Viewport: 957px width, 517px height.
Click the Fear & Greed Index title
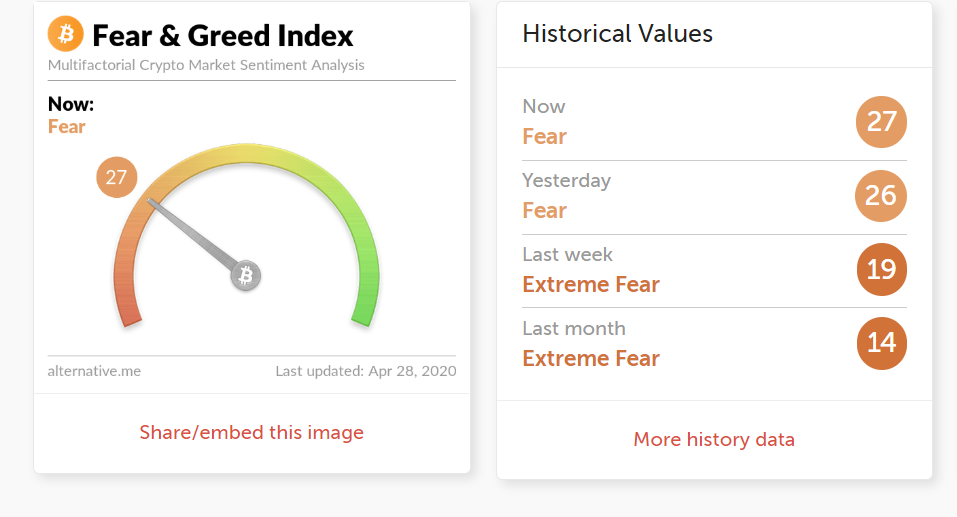pos(222,36)
